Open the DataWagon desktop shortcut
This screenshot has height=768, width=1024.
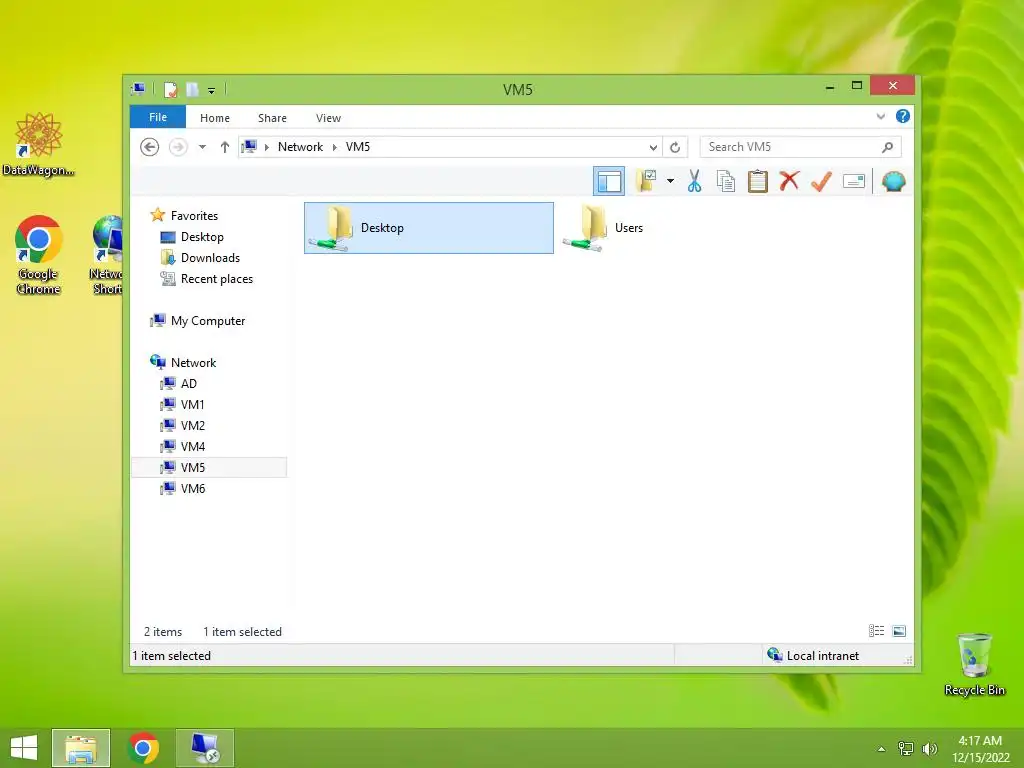pyautogui.click(x=39, y=144)
